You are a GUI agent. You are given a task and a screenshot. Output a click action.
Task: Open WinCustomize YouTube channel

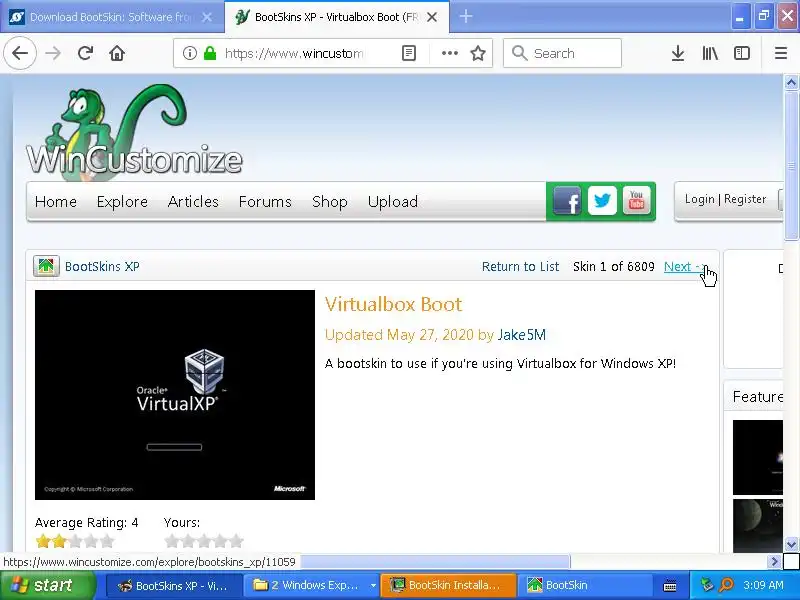[636, 201]
